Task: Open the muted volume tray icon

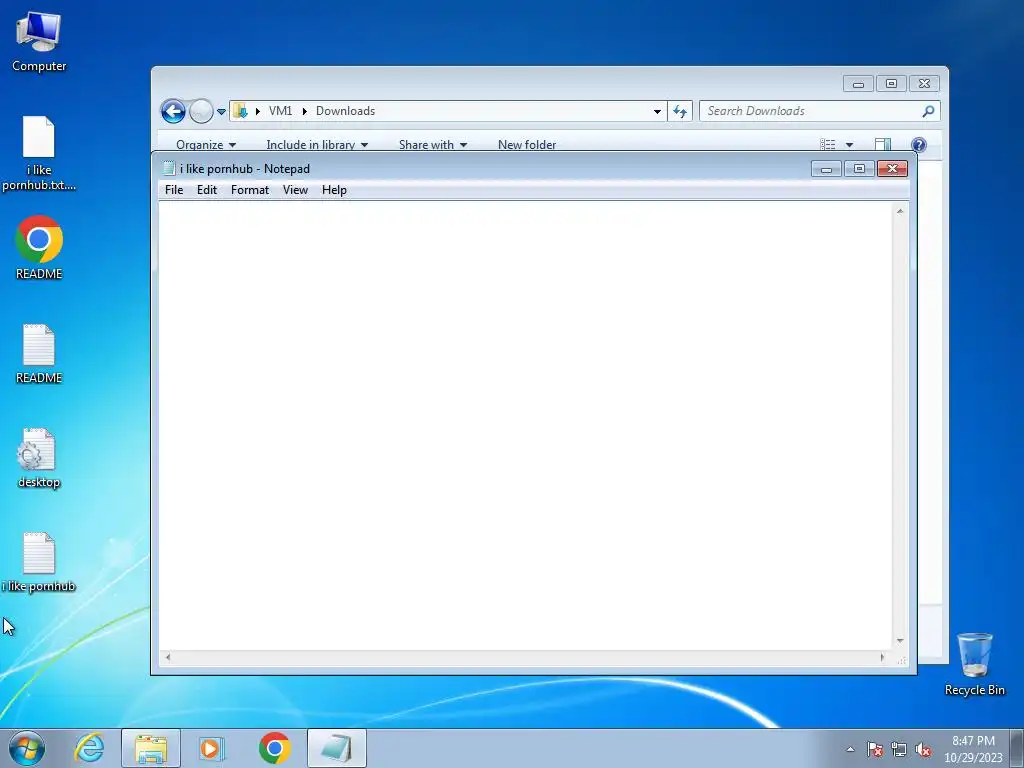Action: tap(923, 749)
